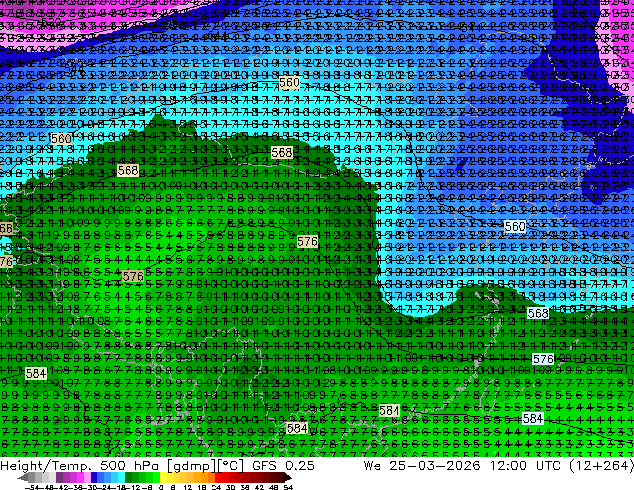Select the "We 25-03-2026" date text

click(x=422, y=465)
